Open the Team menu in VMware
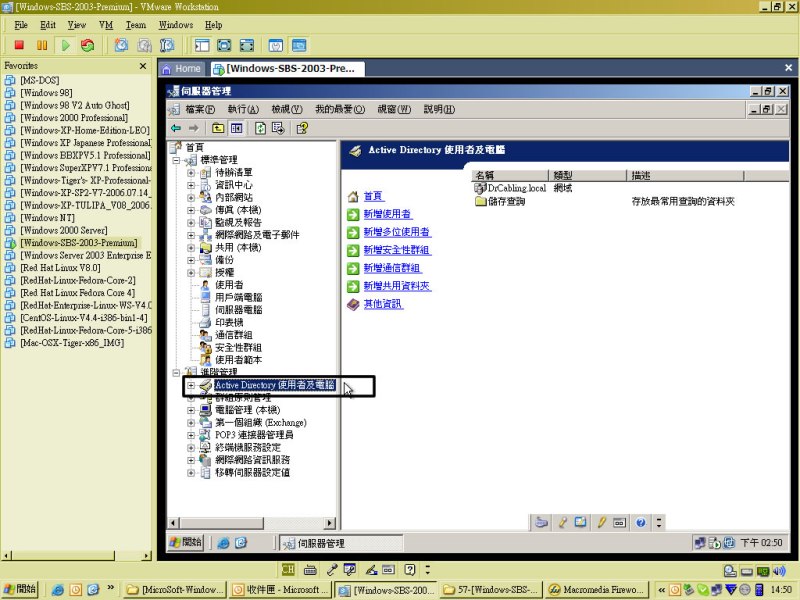The height and width of the screenshot is (600, 800). (x=136, y=25)
